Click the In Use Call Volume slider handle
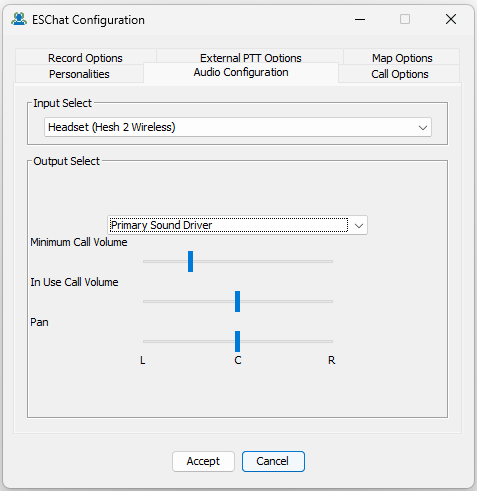The image size is (477, 491). [x=237, y=301]
